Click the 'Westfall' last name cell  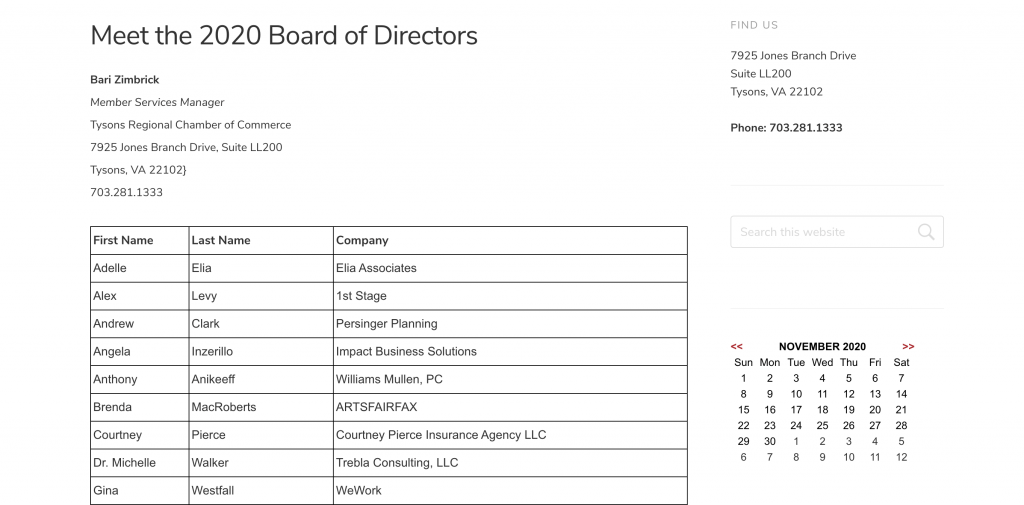(x=261, y=491)
